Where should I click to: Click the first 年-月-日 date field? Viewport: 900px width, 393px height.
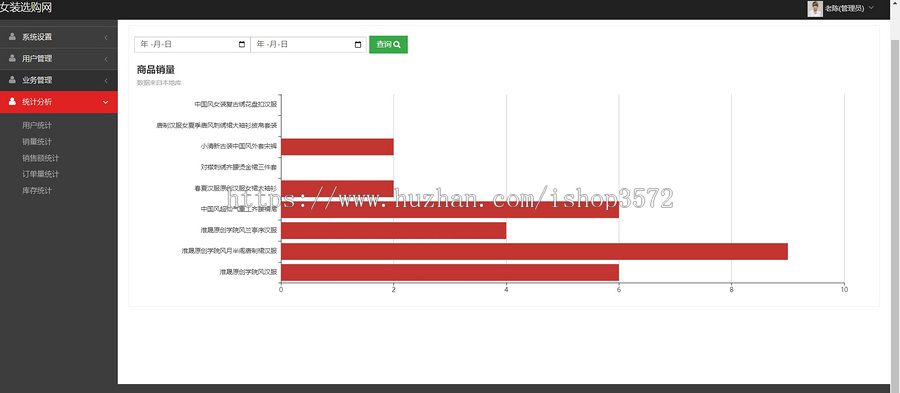click(x=192, y=45)
